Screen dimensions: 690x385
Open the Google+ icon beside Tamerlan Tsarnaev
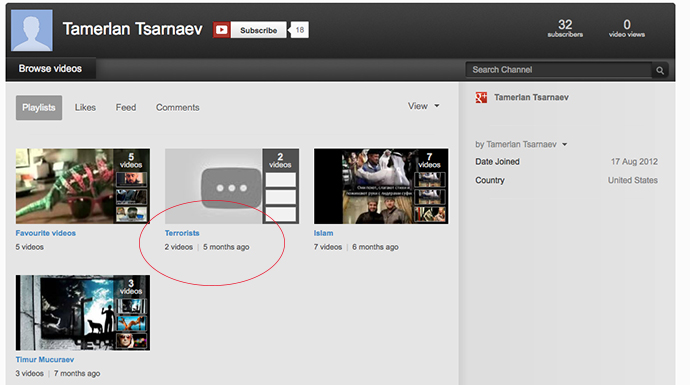click(x=481, y=97)
